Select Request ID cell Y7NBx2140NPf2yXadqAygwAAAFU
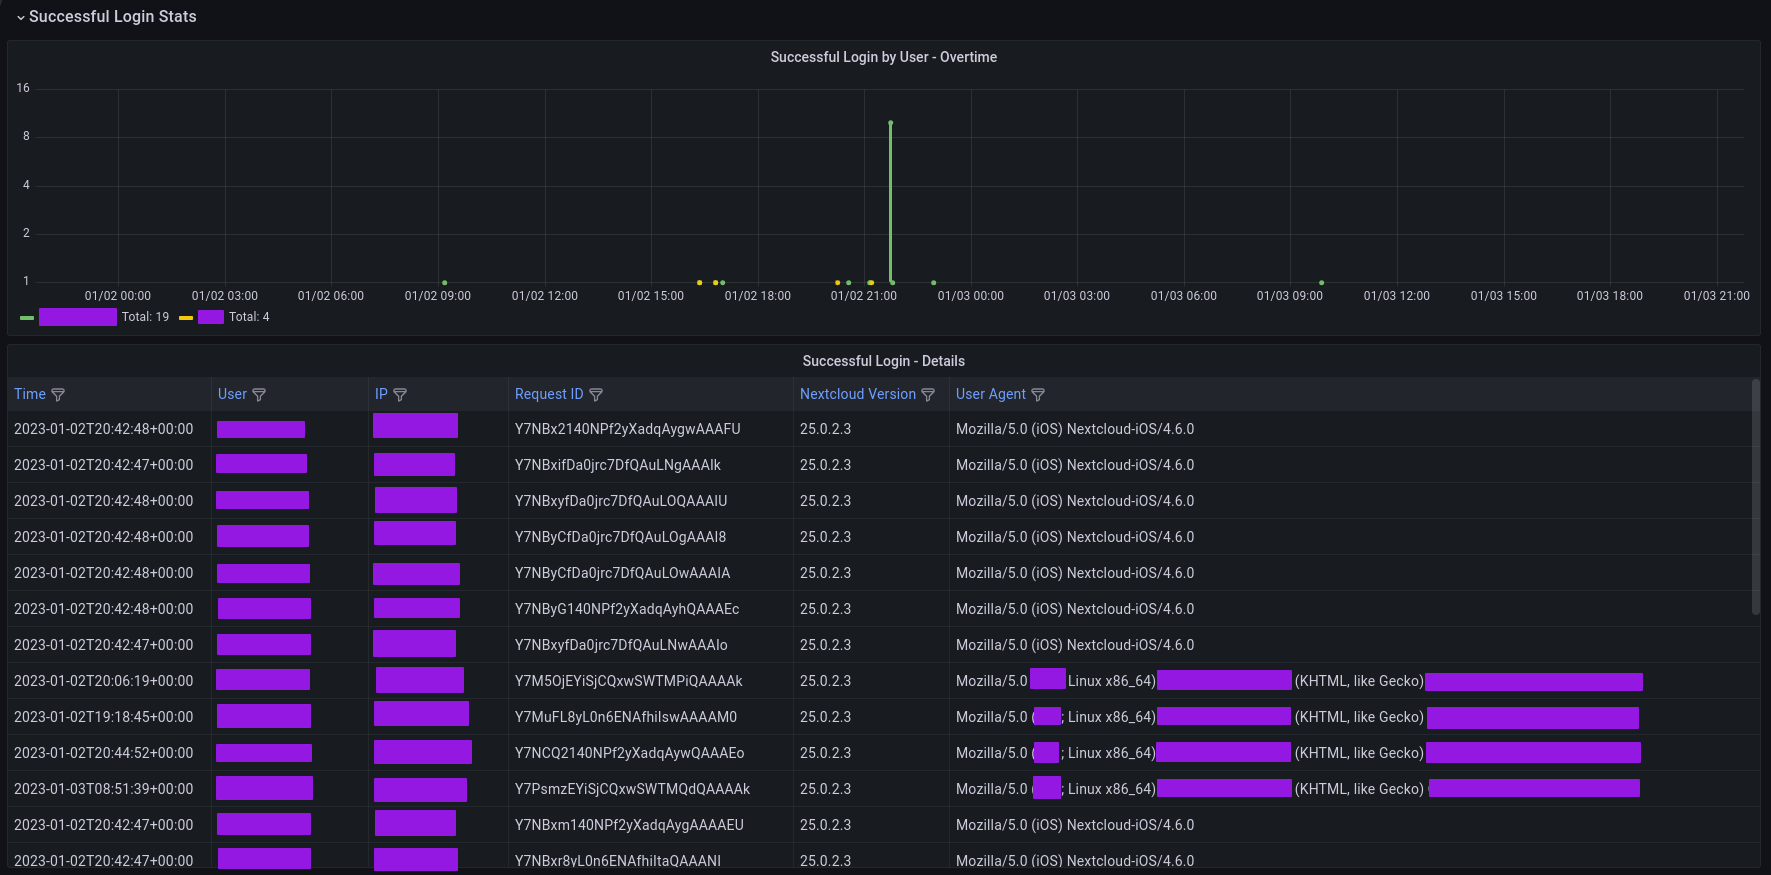The width and height of the screenshot is (1771, 875). [x=627, y=429]
